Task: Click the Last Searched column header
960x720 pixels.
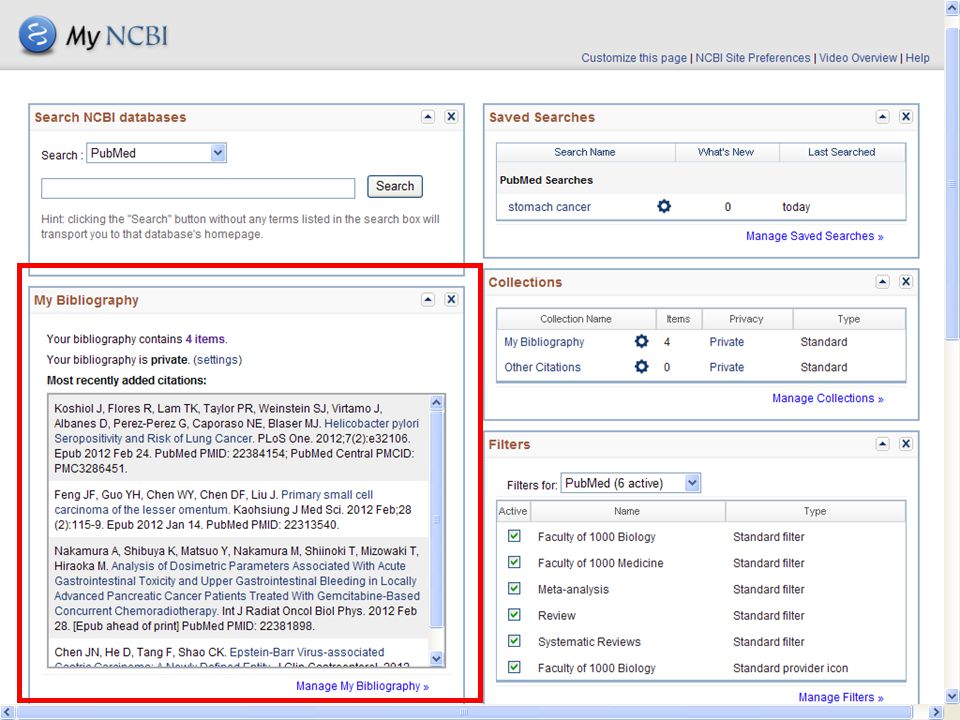Action: (x=842, y=152)
